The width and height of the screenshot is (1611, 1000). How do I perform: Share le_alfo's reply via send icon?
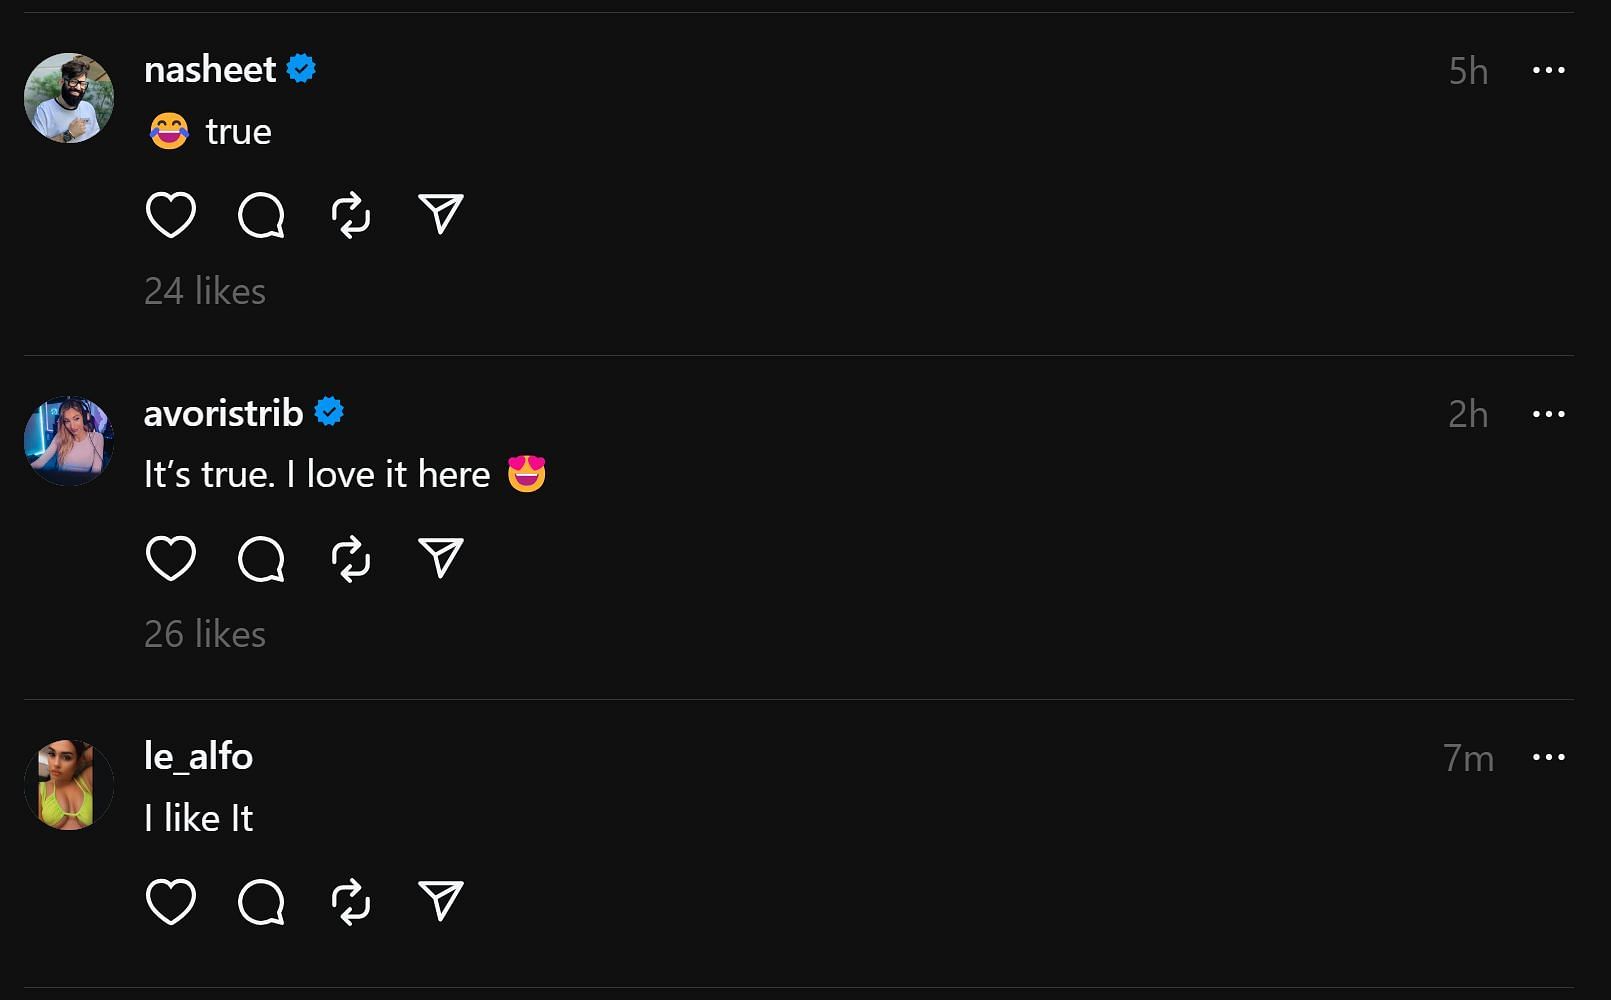(x=441, y=901)
